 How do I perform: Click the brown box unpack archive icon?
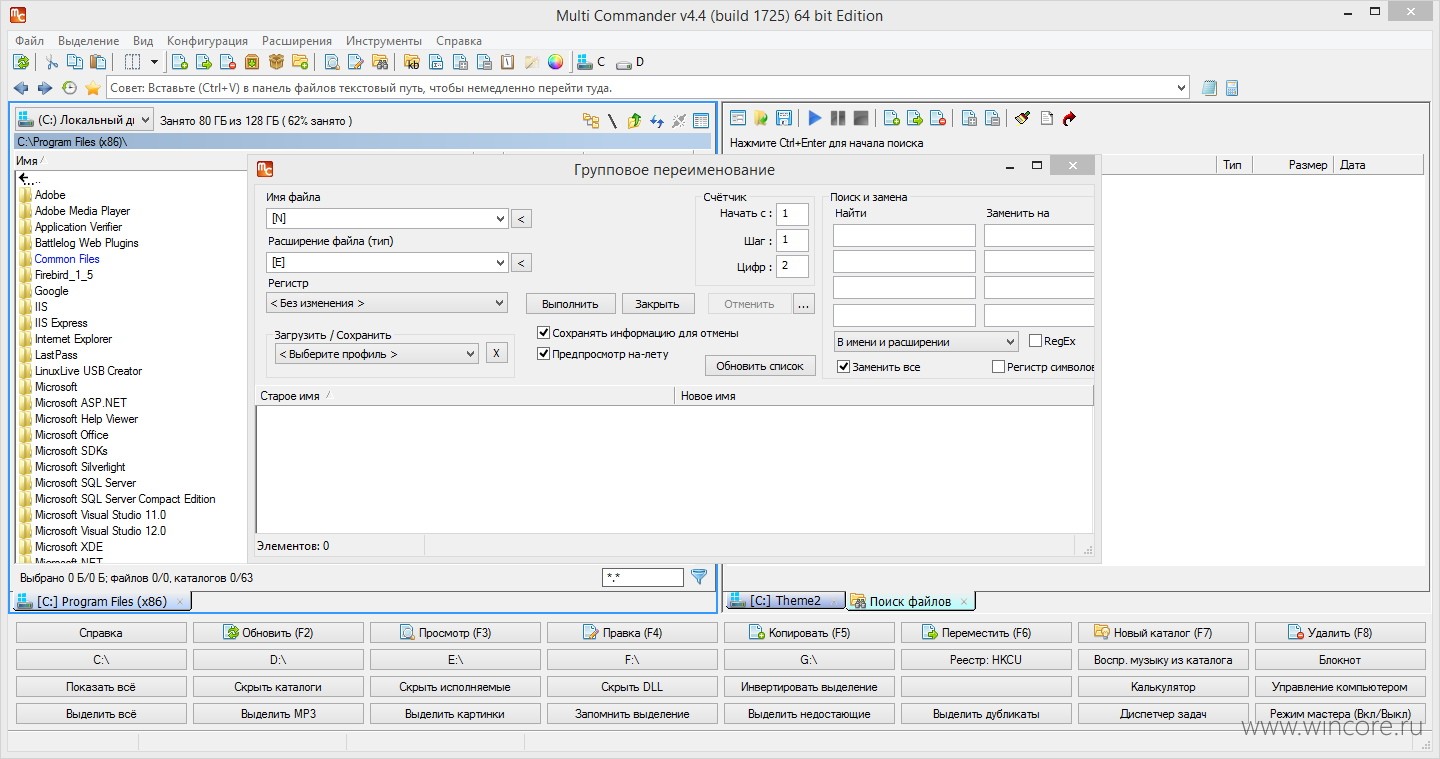pyautogui.click(x=276, y=62)
